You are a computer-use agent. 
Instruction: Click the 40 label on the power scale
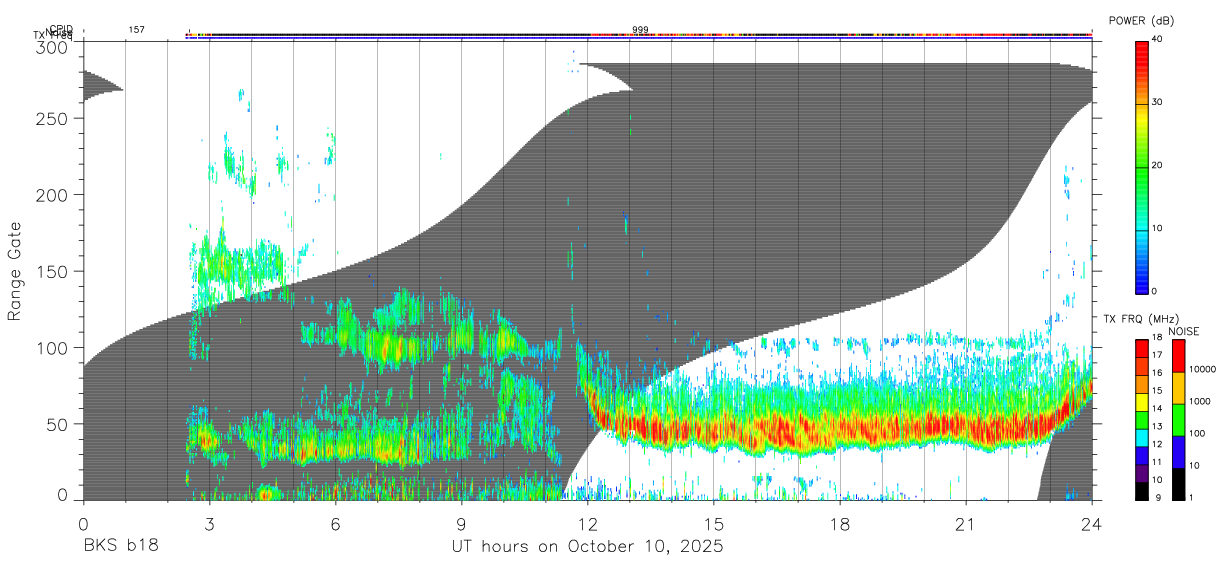[x=1157, y=40]
